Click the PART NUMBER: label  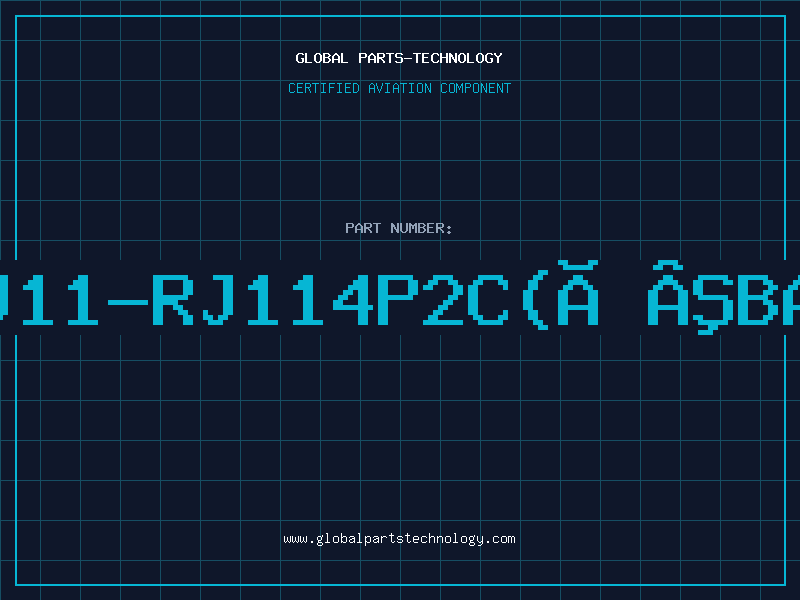(x=399, y=228)
